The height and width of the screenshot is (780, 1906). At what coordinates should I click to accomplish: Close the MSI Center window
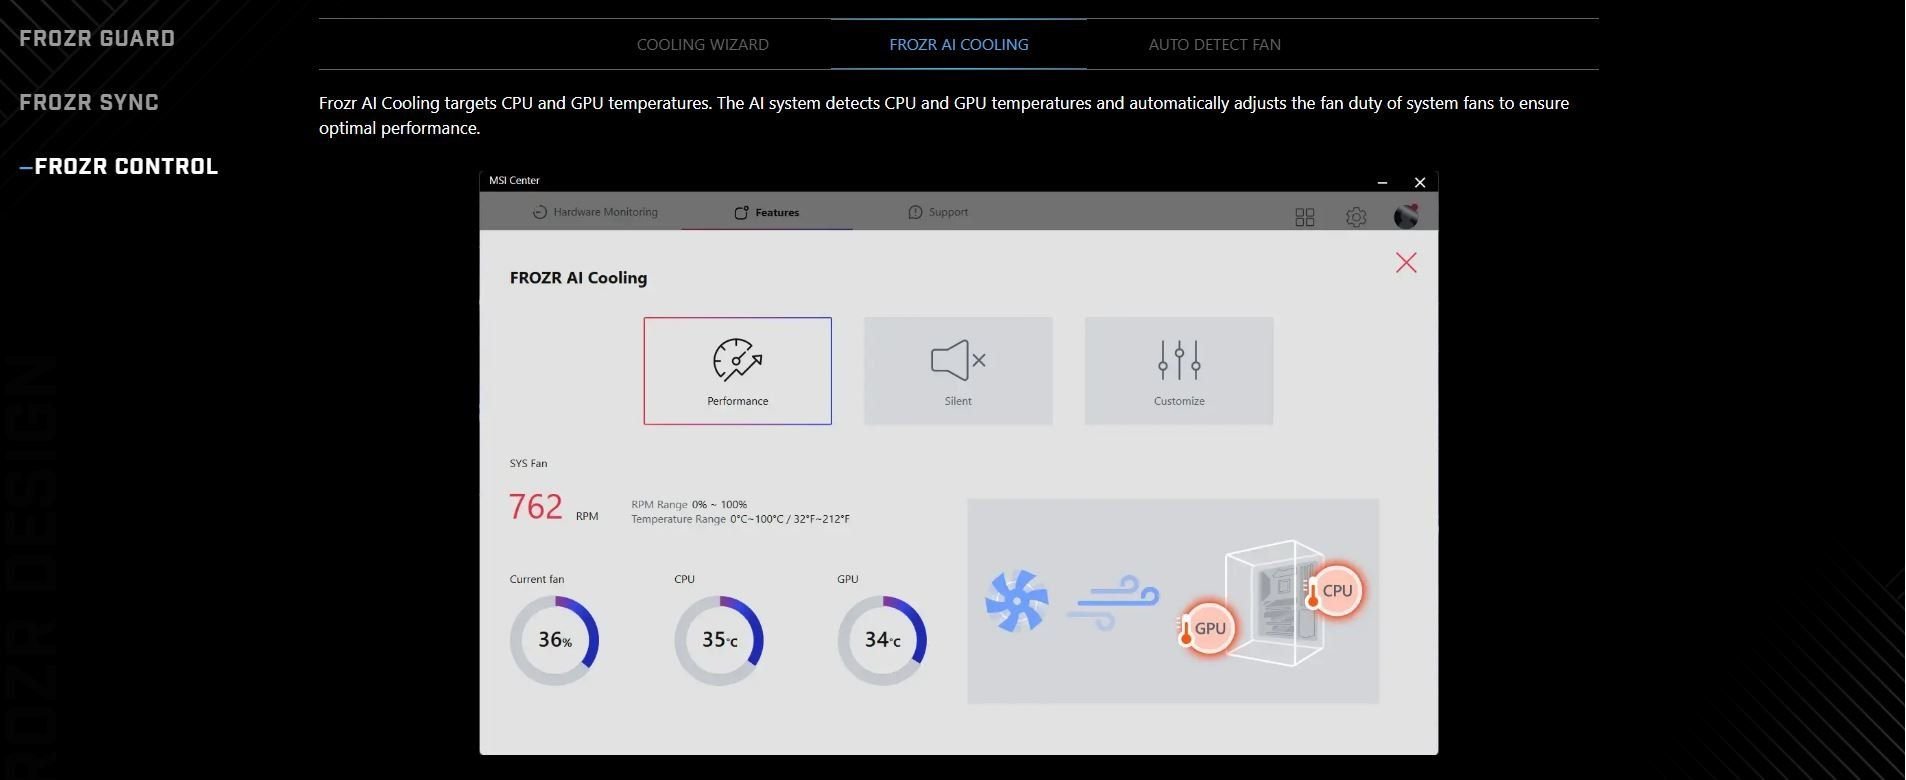pyautogui.click(x=1420, y=182)
